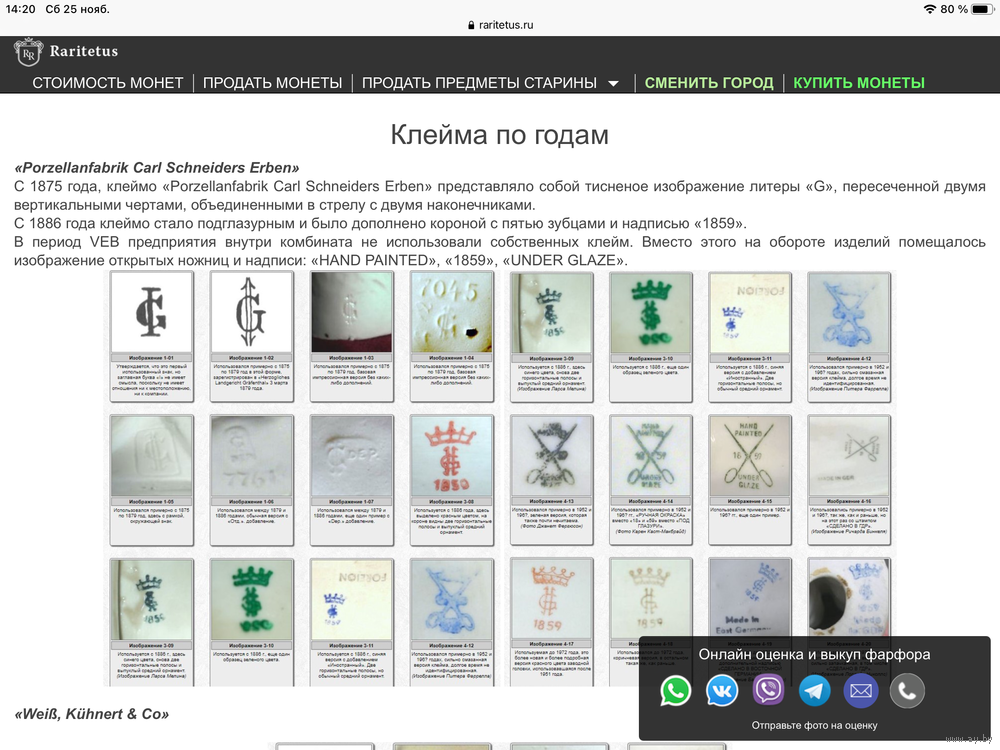Viewport: 1000px width, 750px height.
Task: Click Онлайн оценка и выкуп фарфора title
Action: pos(814,654)
